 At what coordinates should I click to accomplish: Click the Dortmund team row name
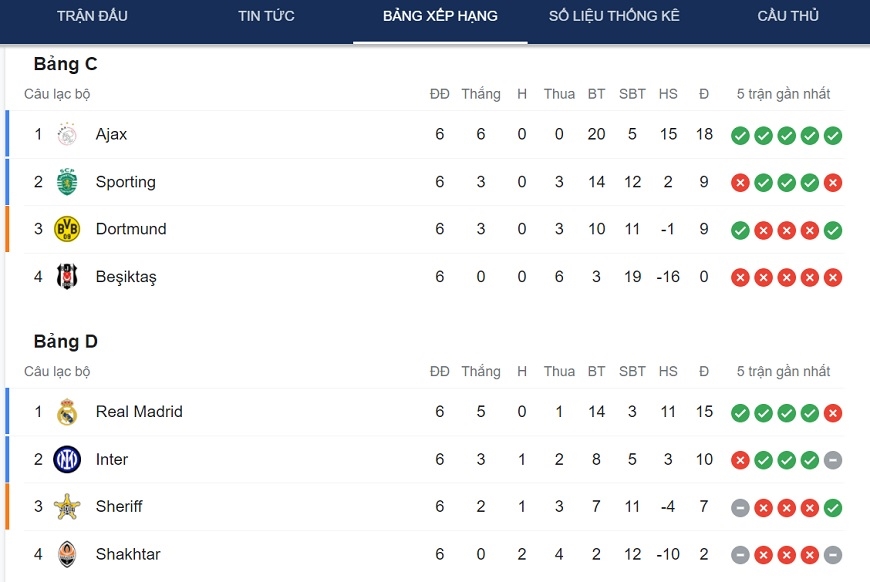coord(131,229)
